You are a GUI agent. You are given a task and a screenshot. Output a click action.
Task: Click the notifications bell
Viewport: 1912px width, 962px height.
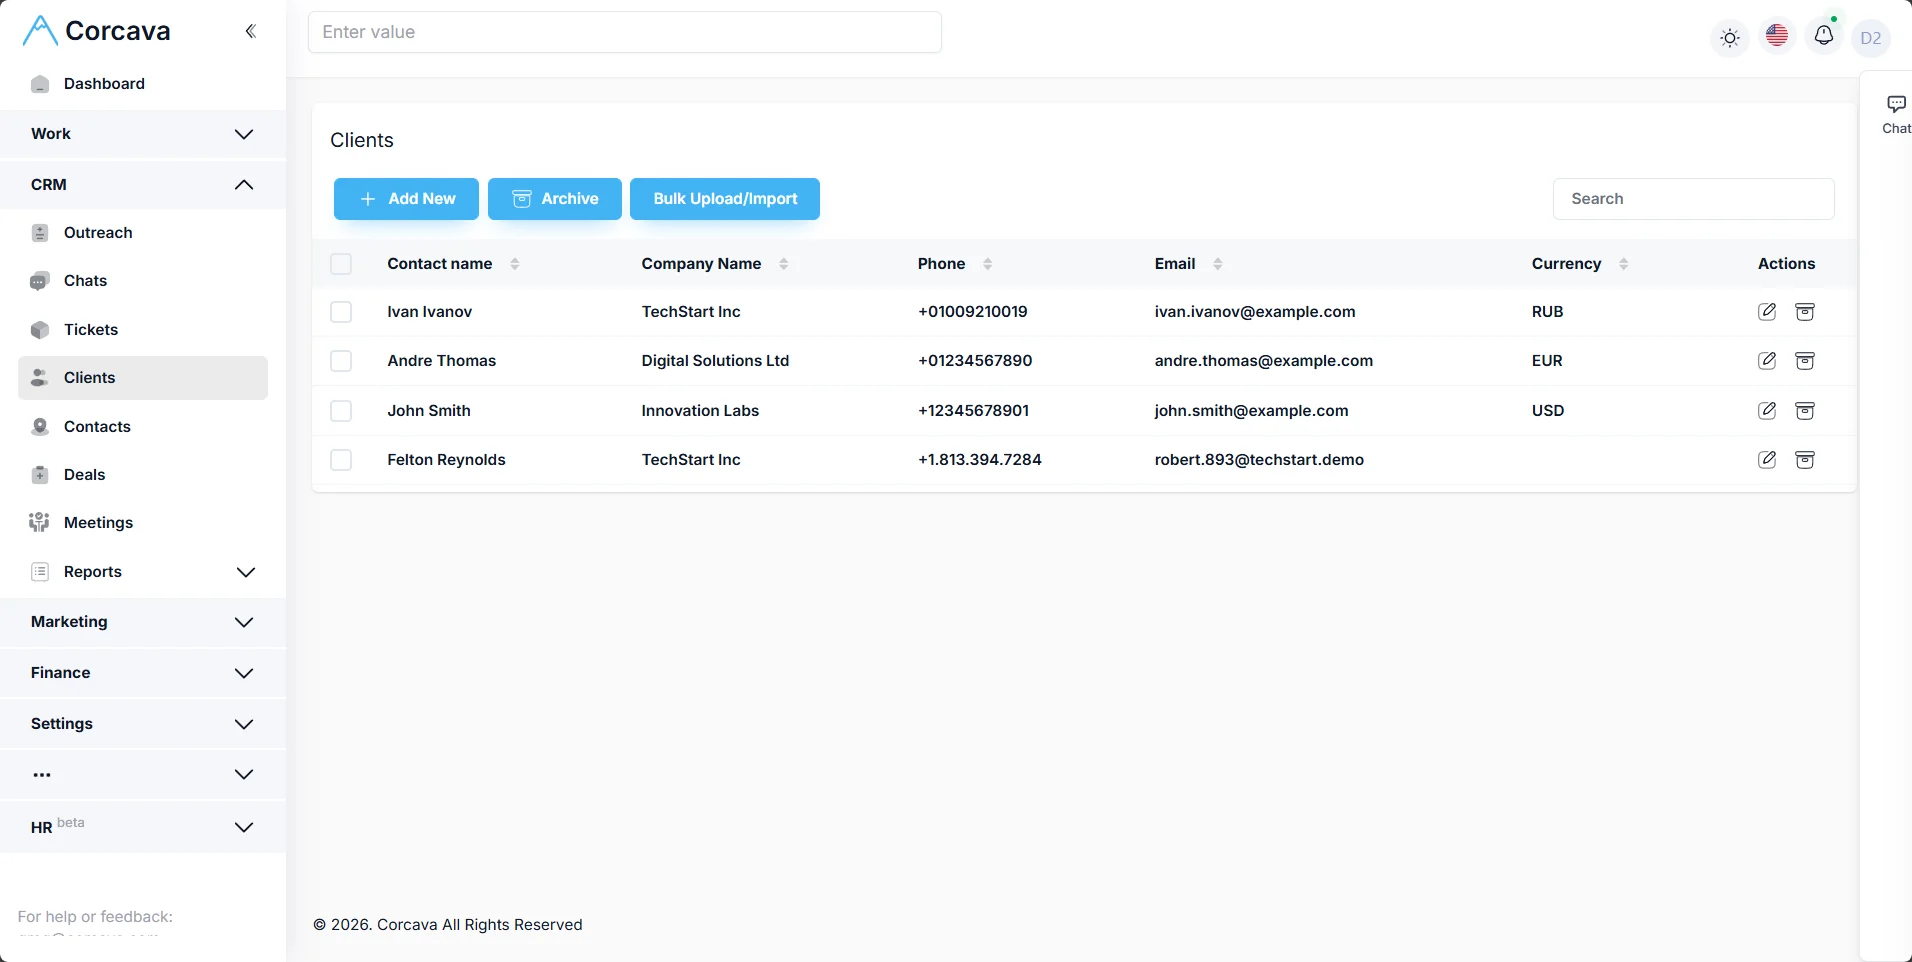(1823, 35)
